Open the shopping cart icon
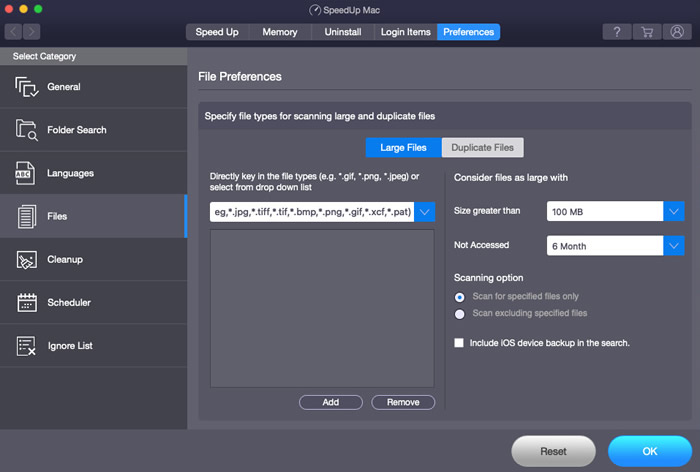Image resolution: width=700 pixels, height=472 pixels. pos(647,32)
